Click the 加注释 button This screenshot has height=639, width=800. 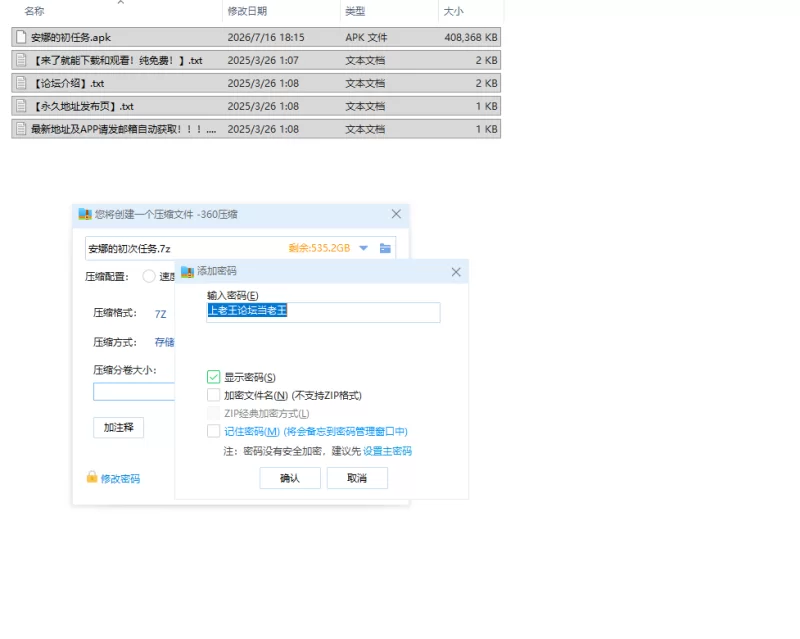click(118, 428)
